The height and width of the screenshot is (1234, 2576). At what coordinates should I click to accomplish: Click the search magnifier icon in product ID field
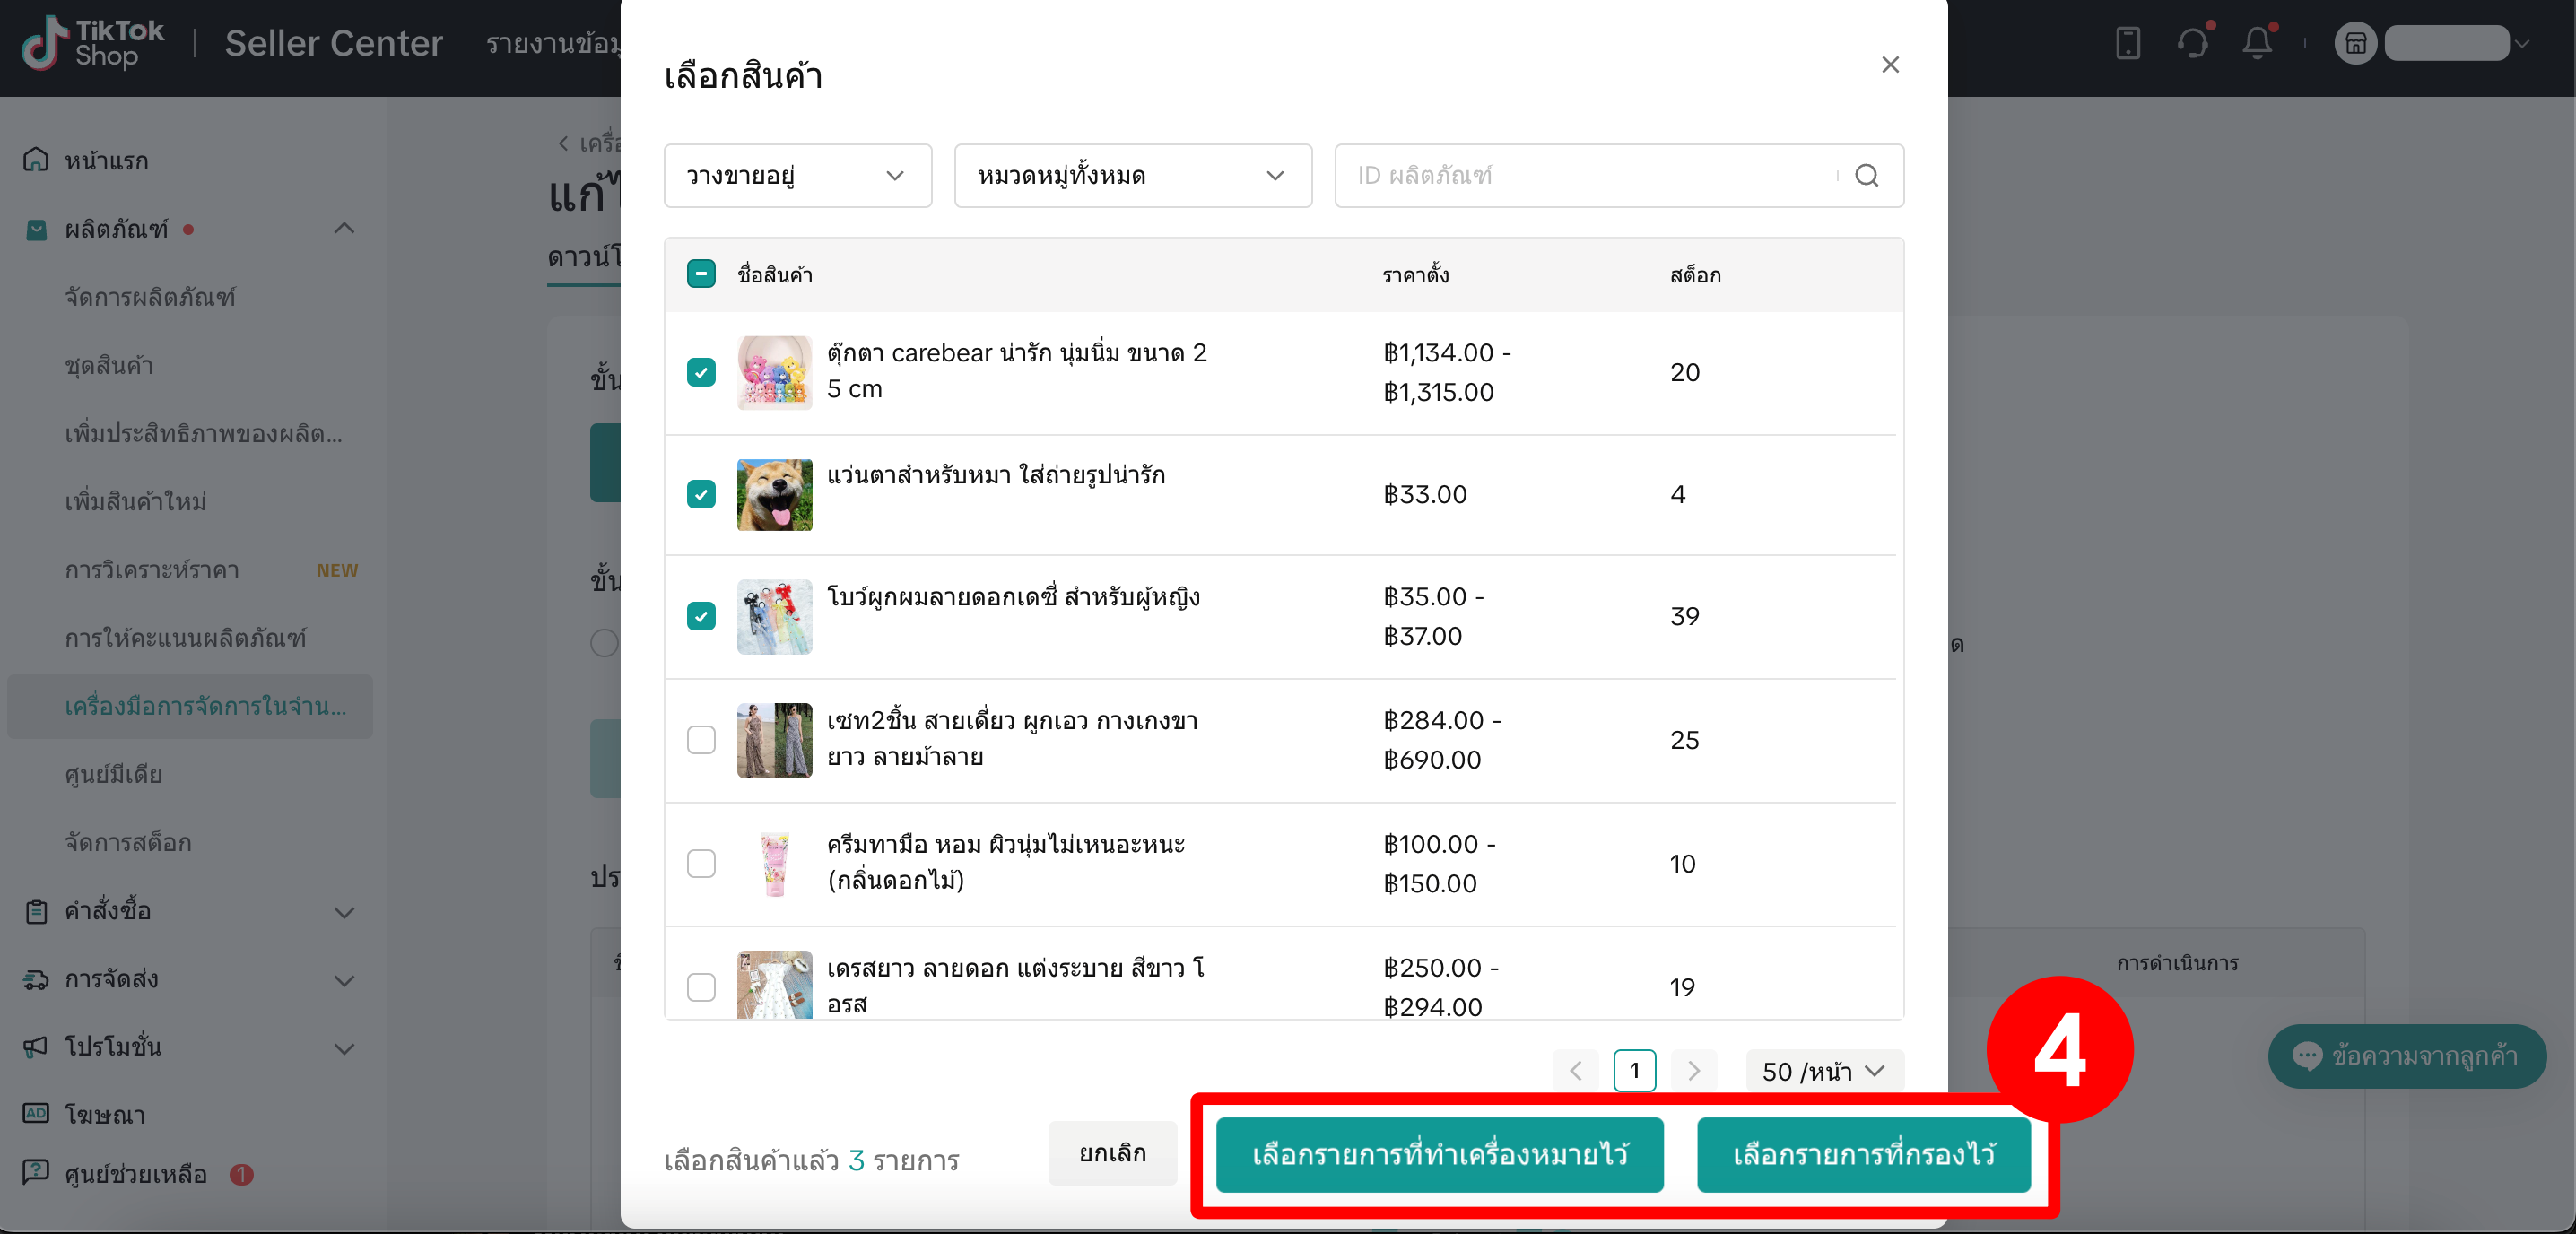click(x=1866, y=176)
